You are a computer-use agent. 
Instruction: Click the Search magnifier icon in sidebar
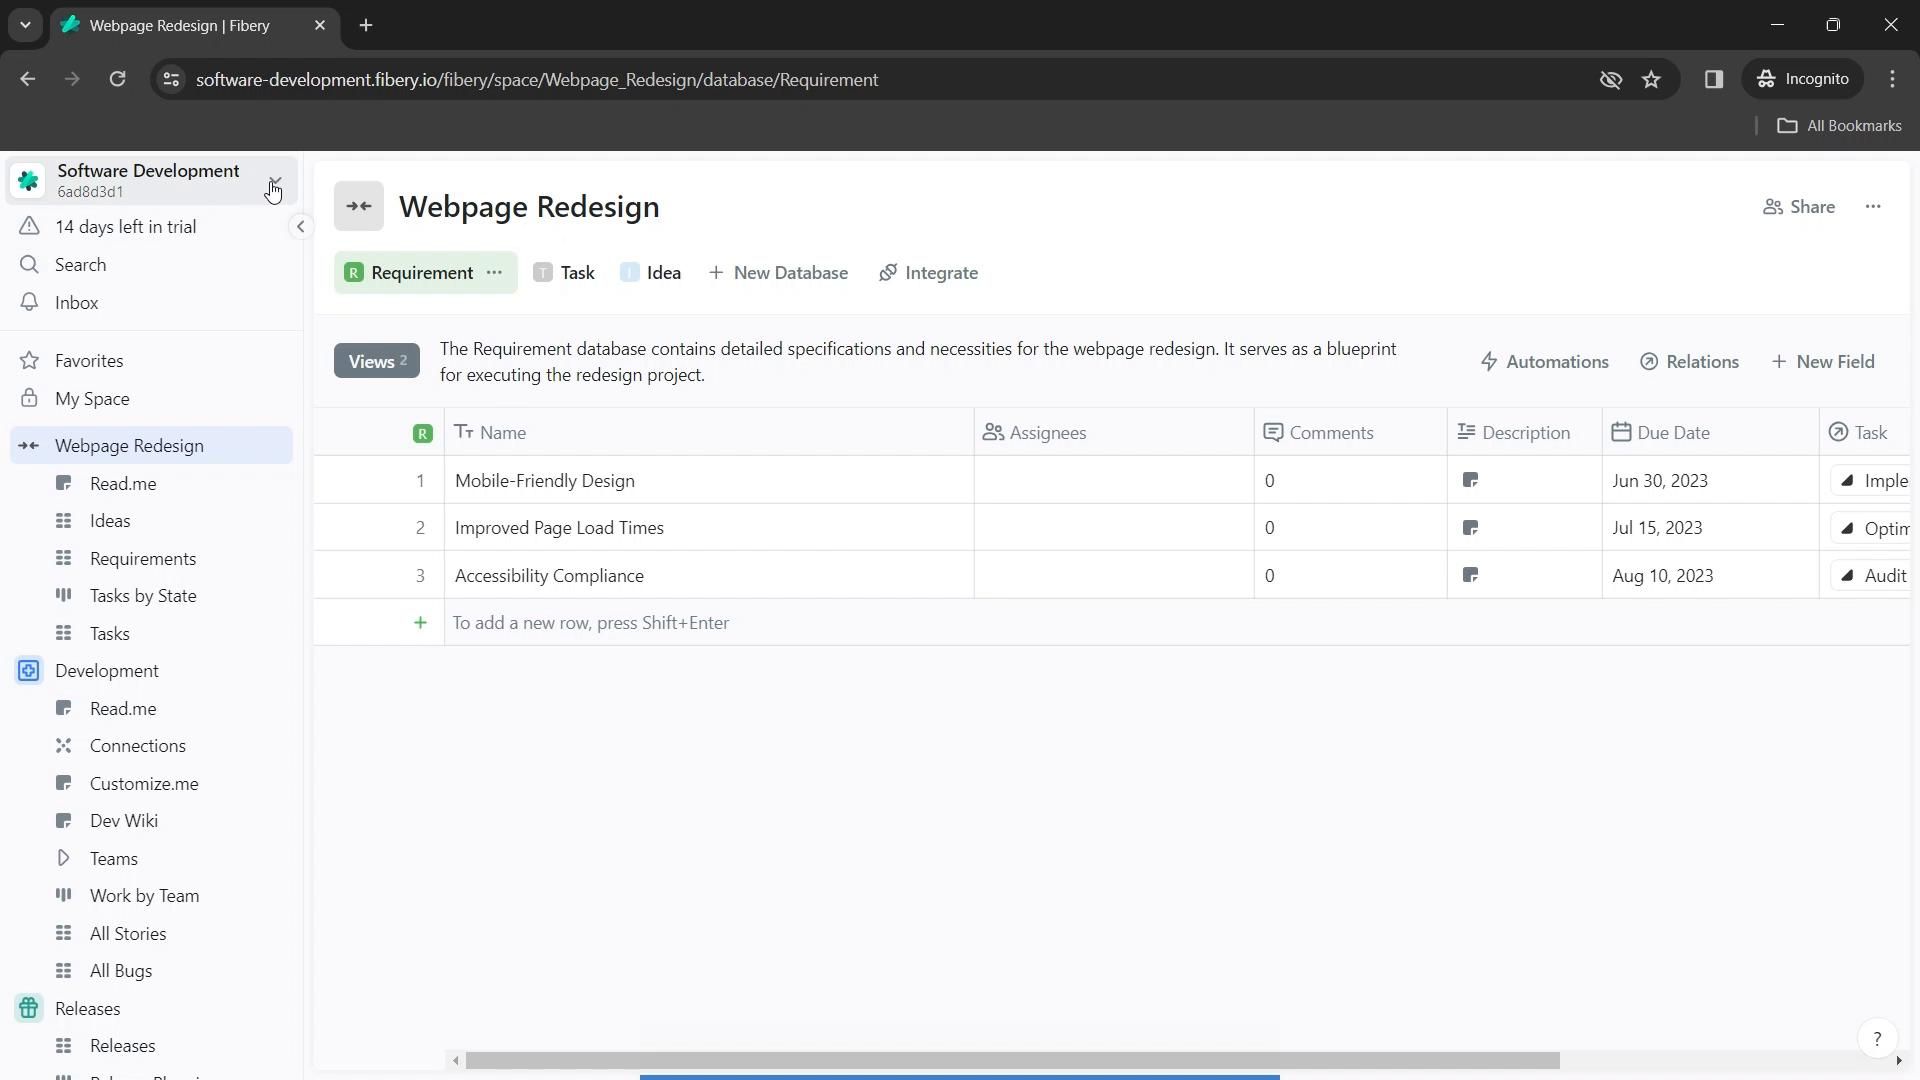pyautogui.click(x=29, y=265)
